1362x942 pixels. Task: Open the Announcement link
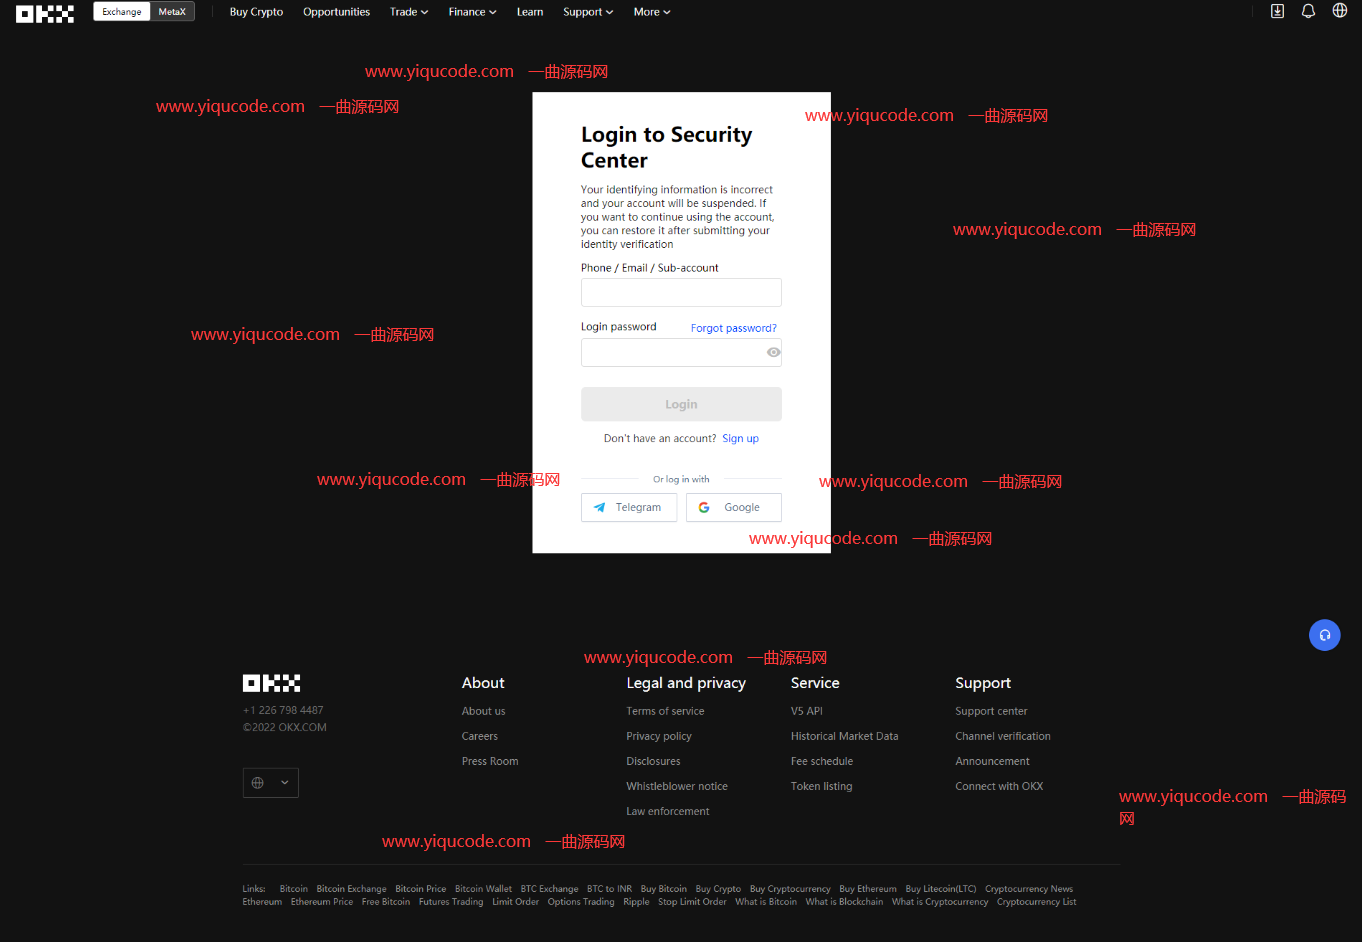click(x=992, y=761)
